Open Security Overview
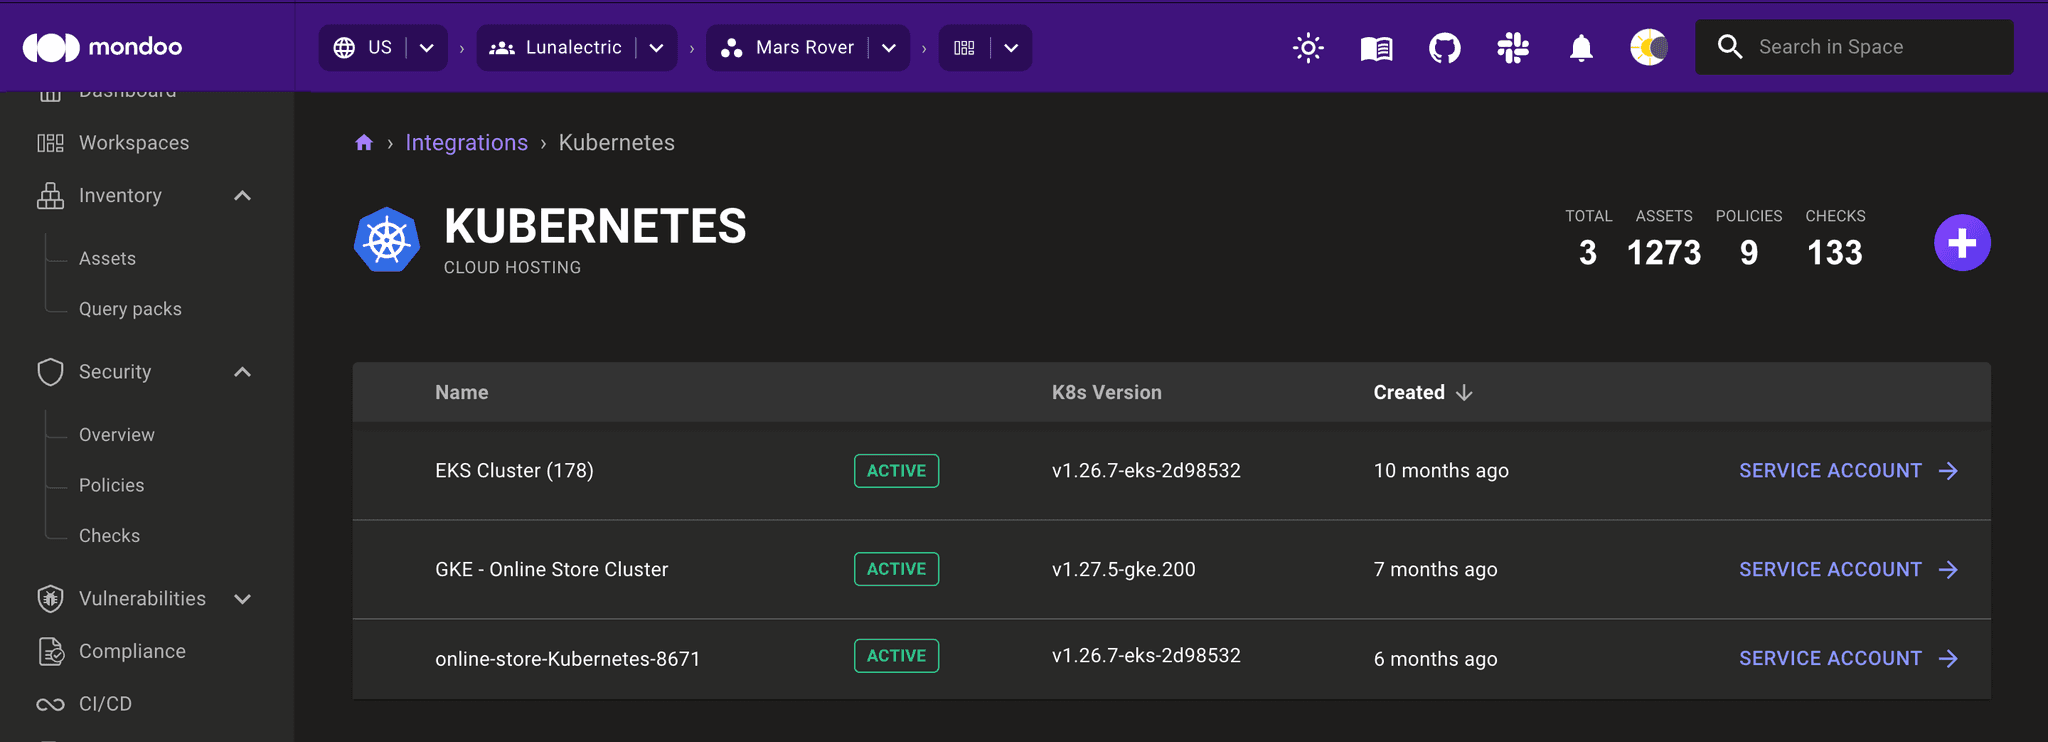Viewport: 2048px width, 742px height. pos(117,435)
